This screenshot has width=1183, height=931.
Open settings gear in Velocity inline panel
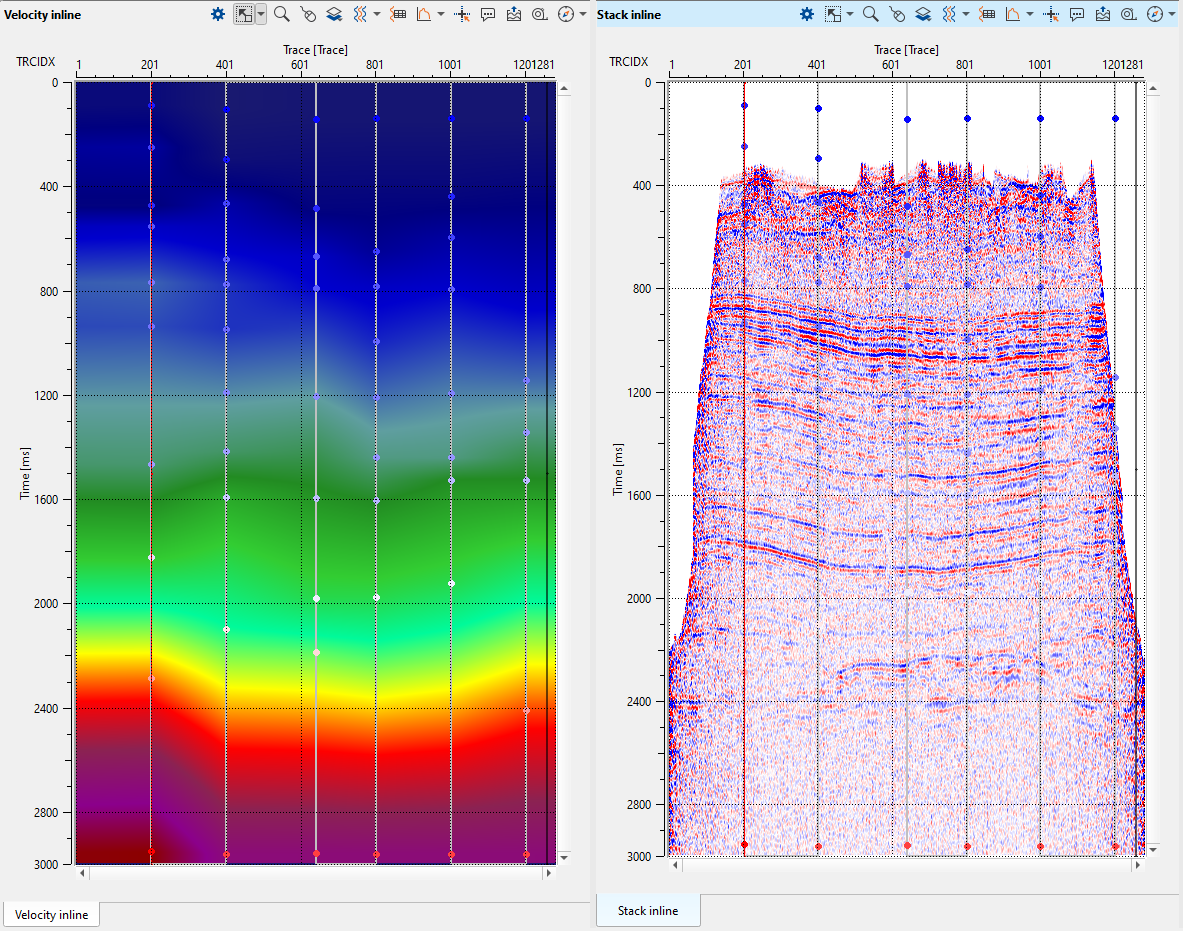pos(218,14)
